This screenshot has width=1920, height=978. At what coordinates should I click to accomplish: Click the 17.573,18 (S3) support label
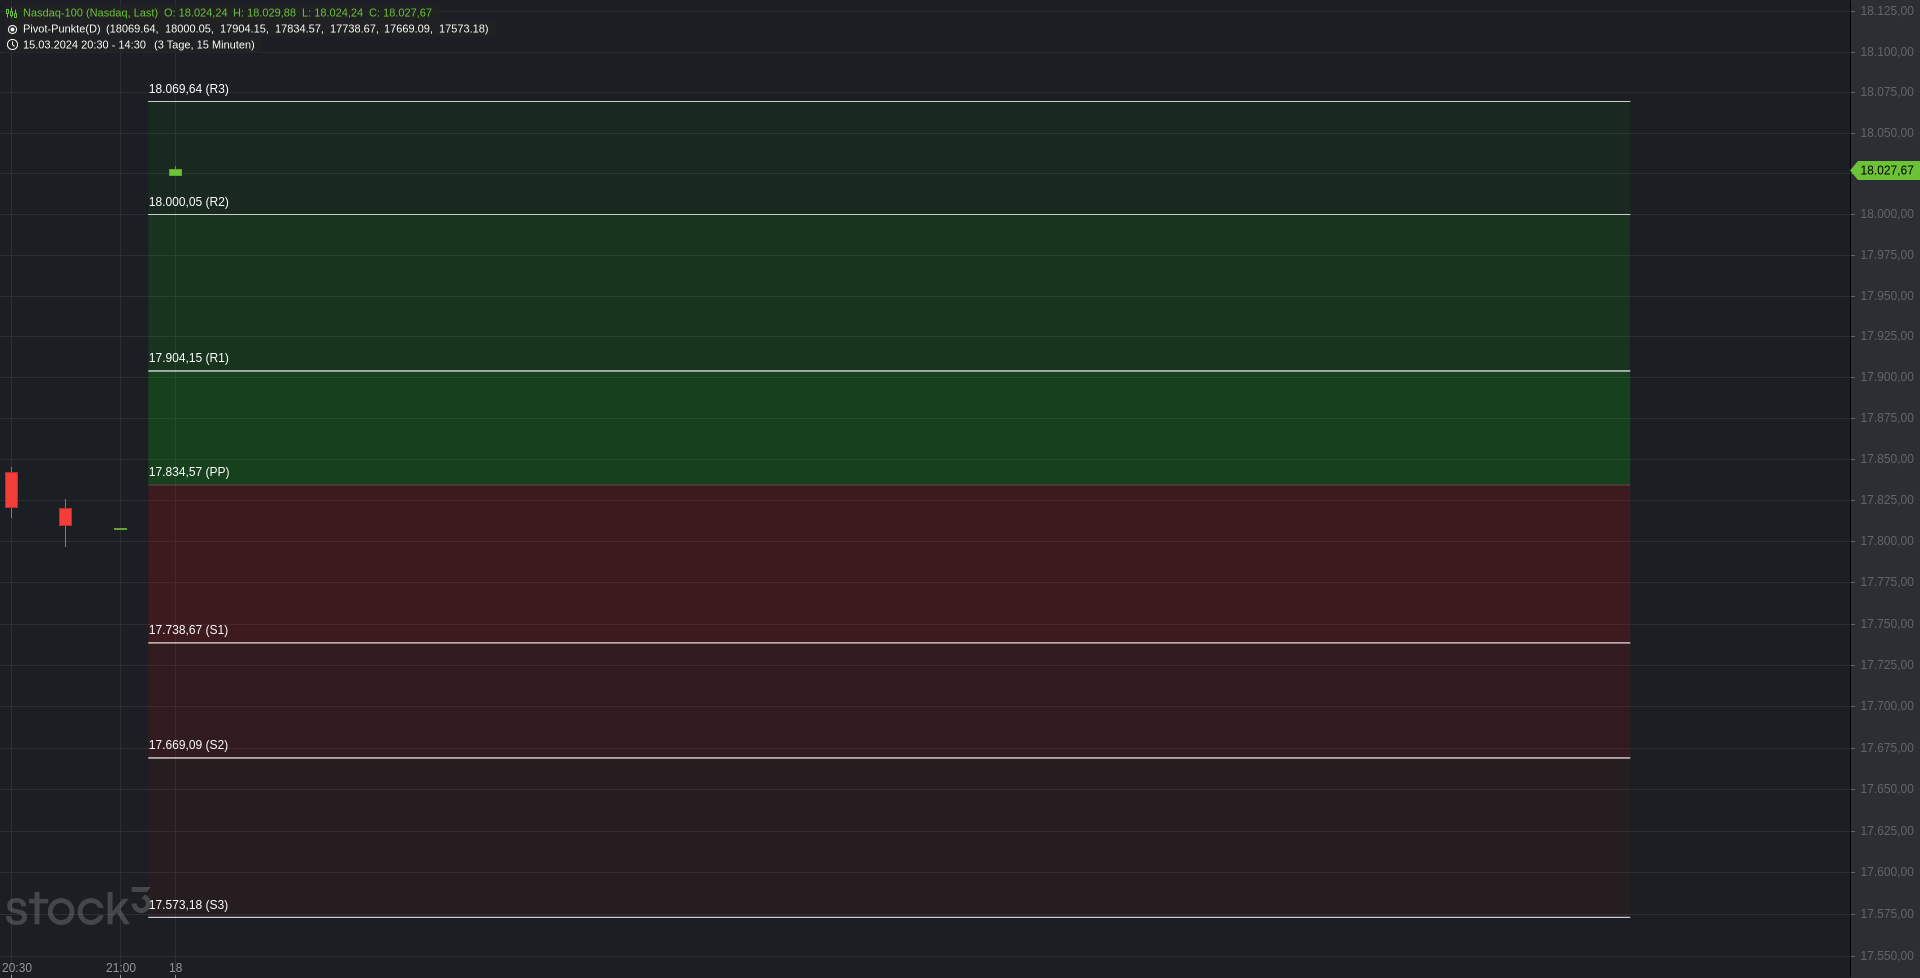pyautogui.click(x=188, y=905)
